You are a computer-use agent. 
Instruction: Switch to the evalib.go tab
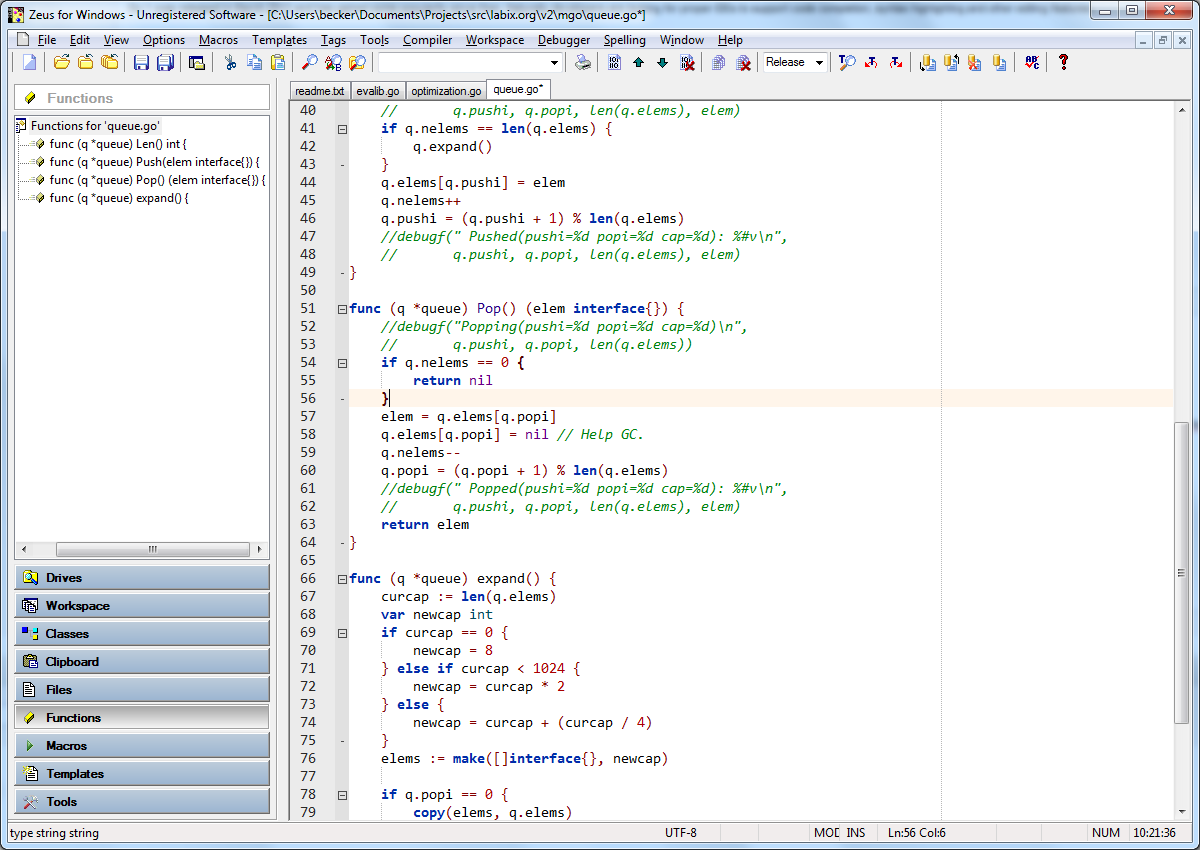[377, 91]
